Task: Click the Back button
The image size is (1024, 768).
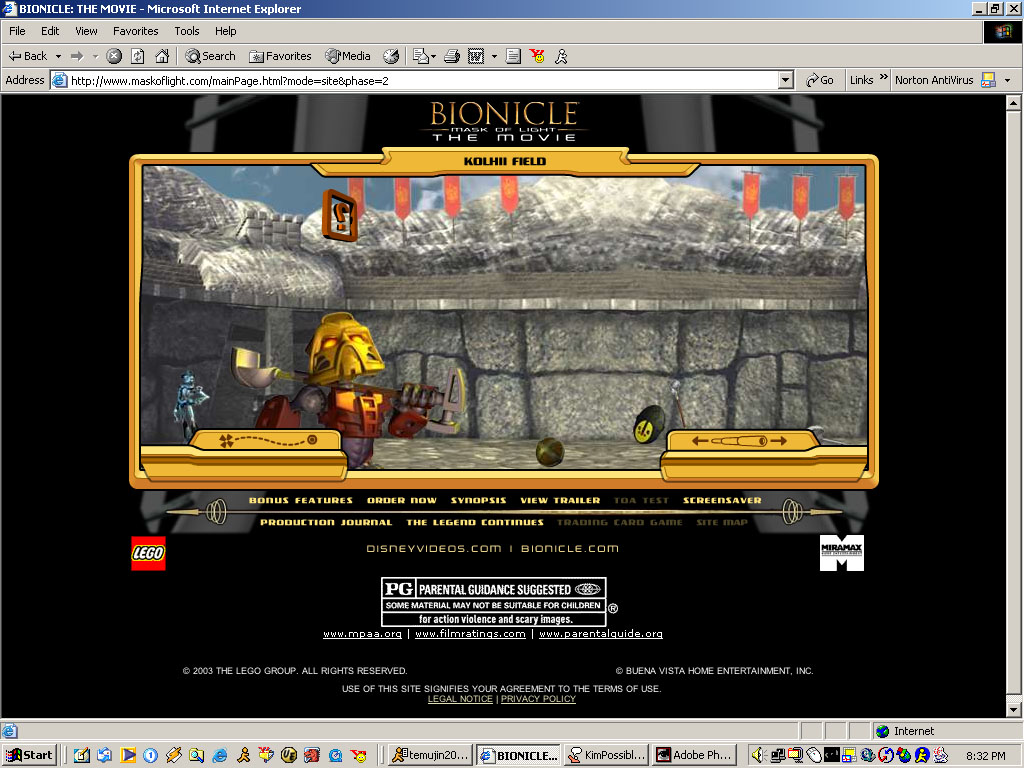Action: [28, 56]
